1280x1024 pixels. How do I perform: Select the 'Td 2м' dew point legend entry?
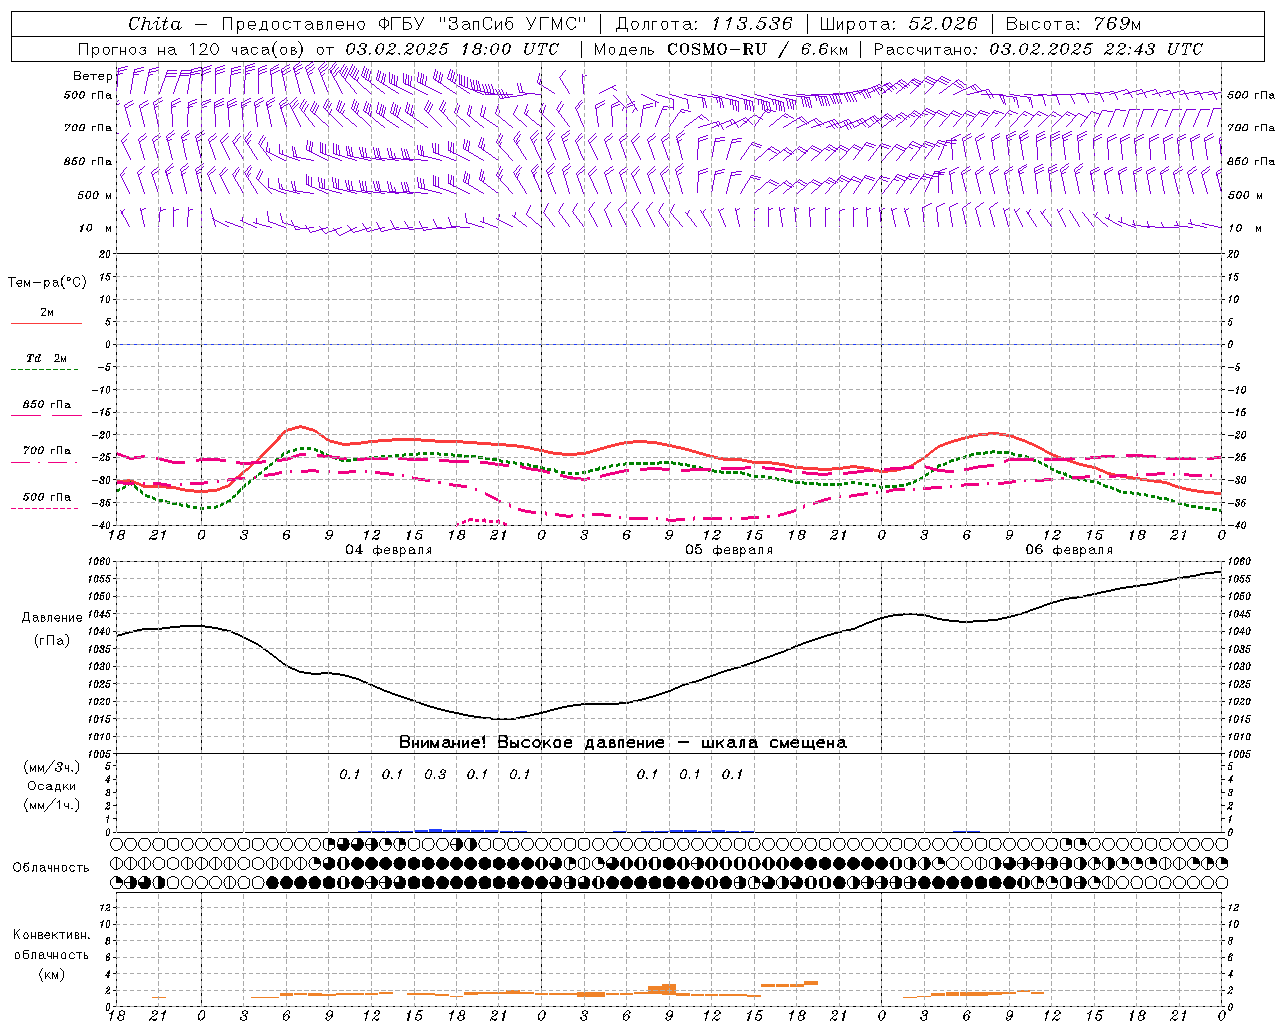click(x=47, y=358)
